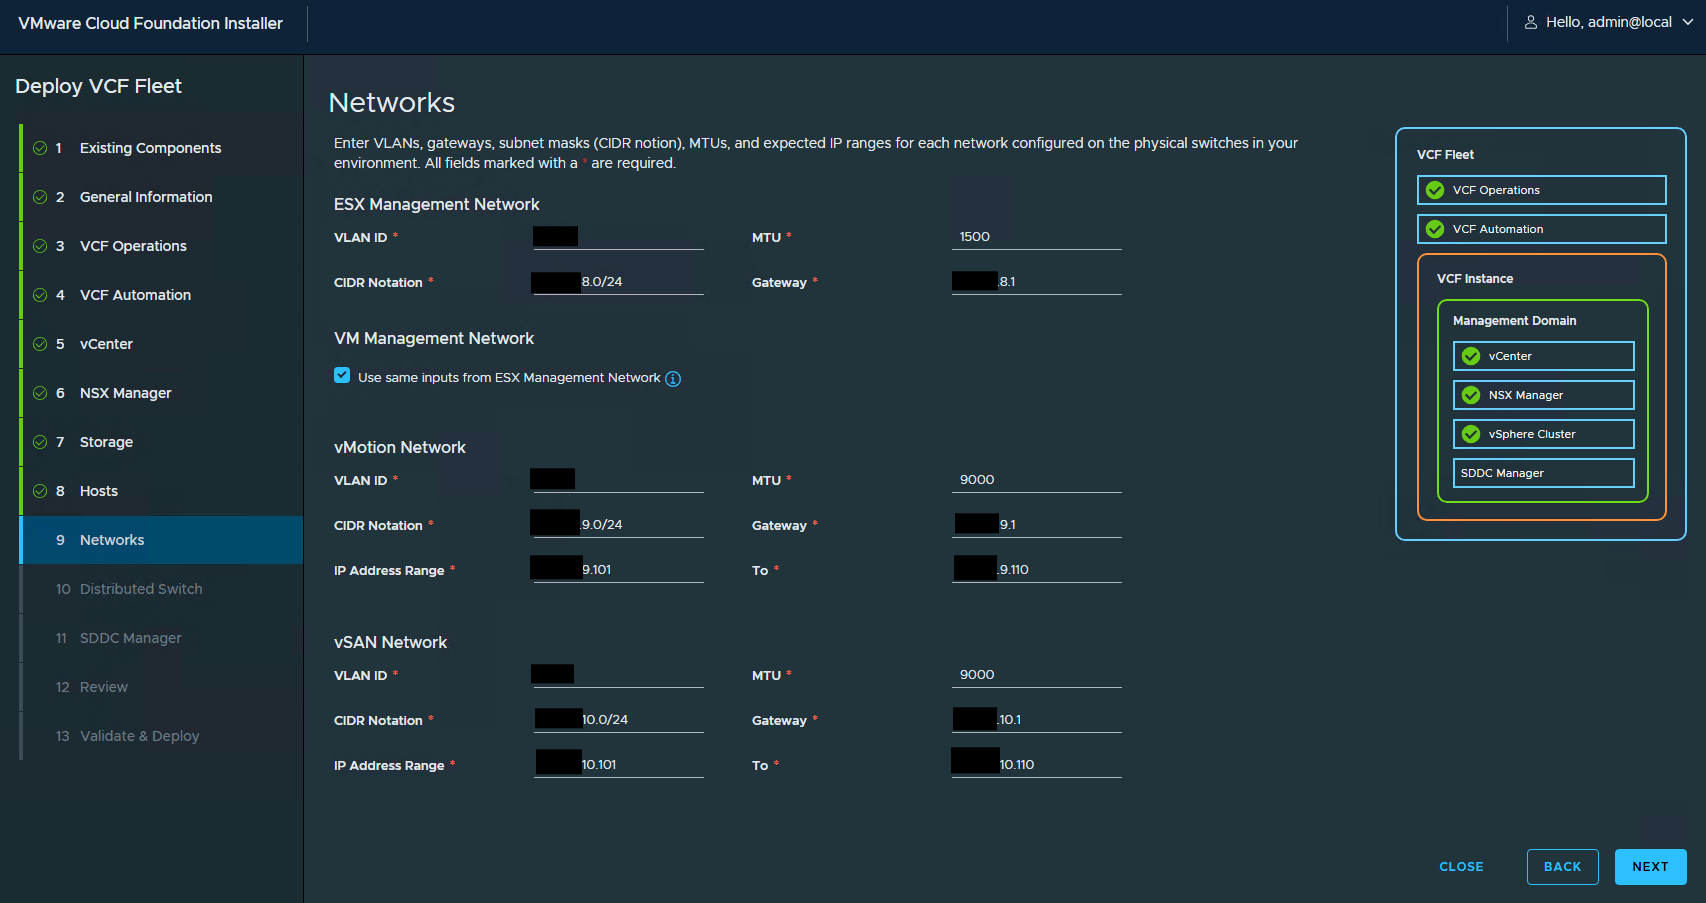
Task: Click the vSAN IP range To field
Action: 1037,765
